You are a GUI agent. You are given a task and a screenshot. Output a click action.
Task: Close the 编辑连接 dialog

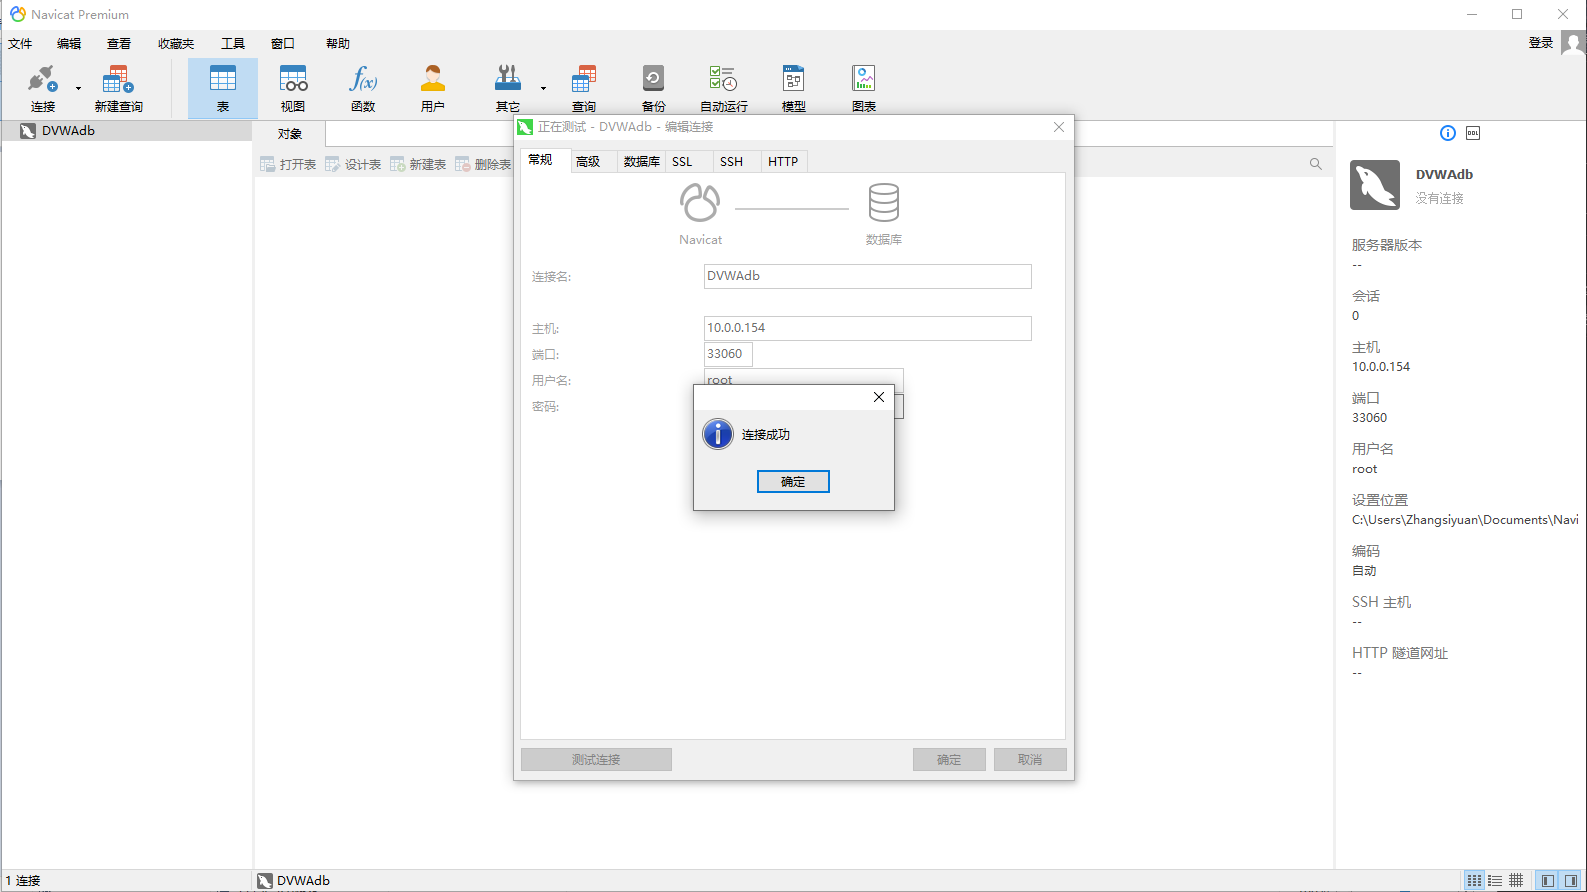click(1059, 127)
